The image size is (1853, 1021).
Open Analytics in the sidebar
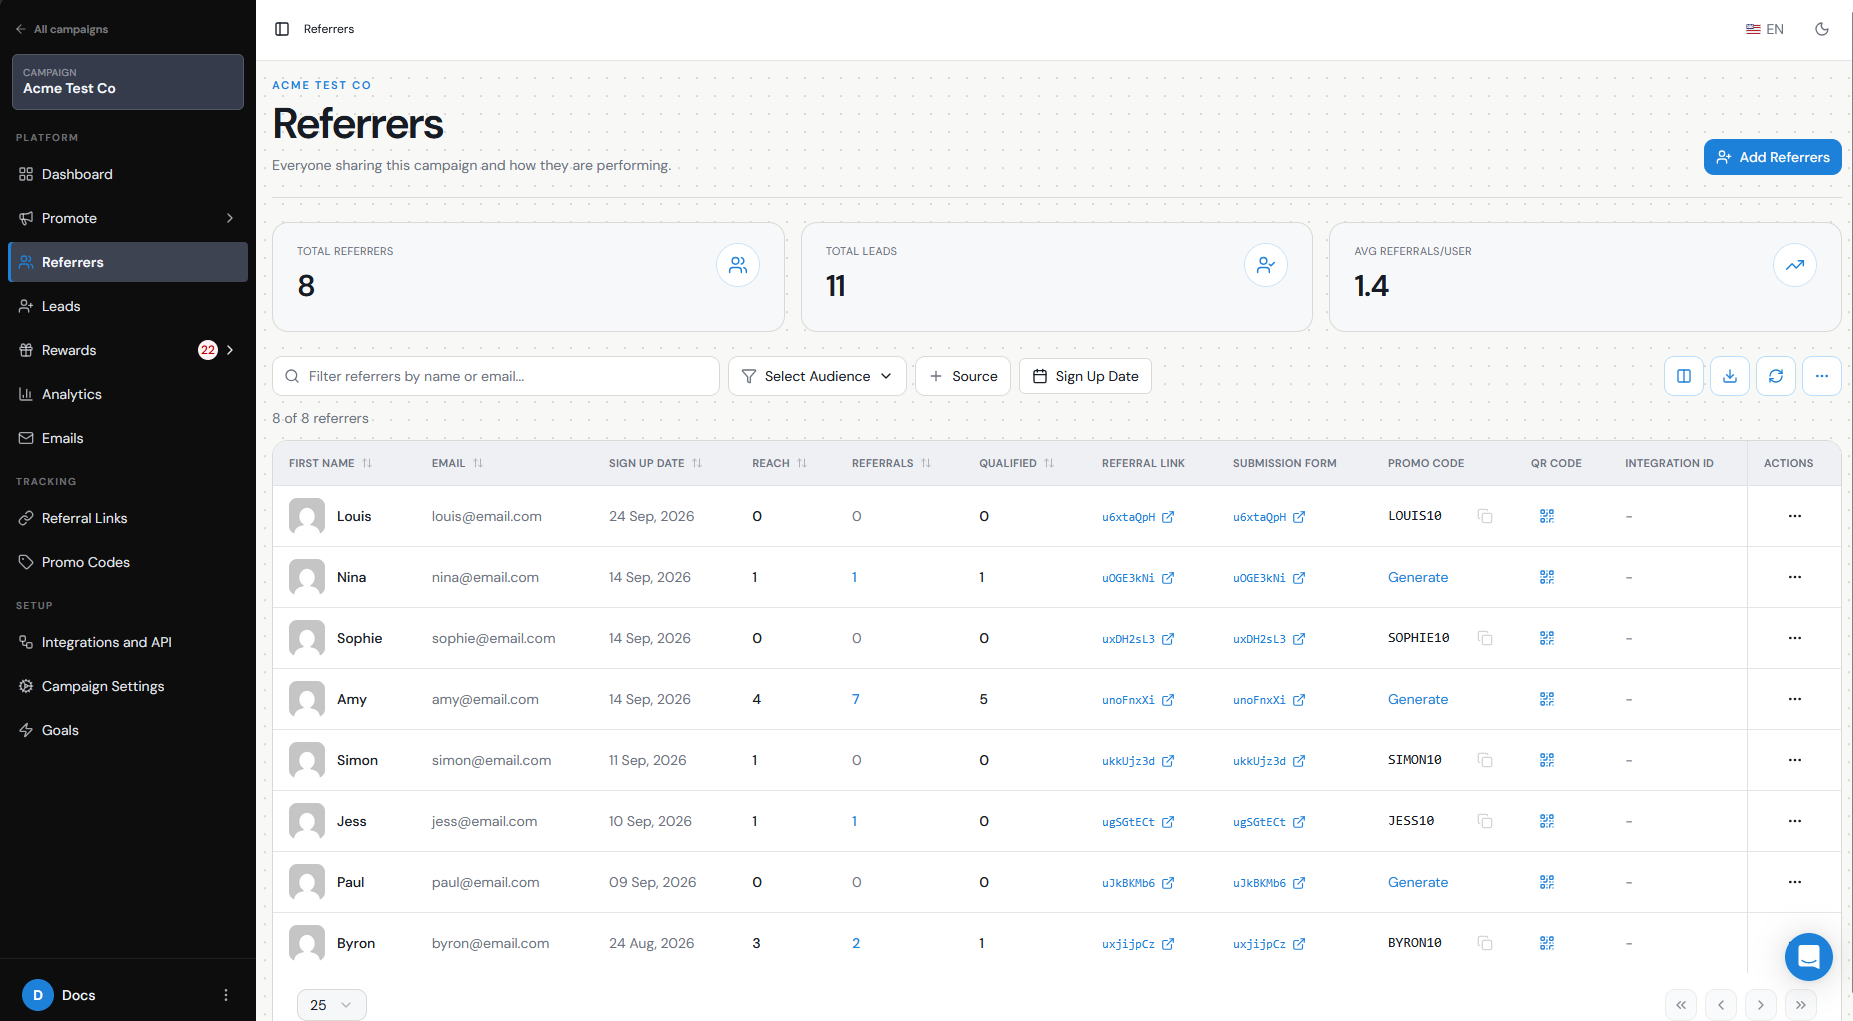(x=128, y=394)
